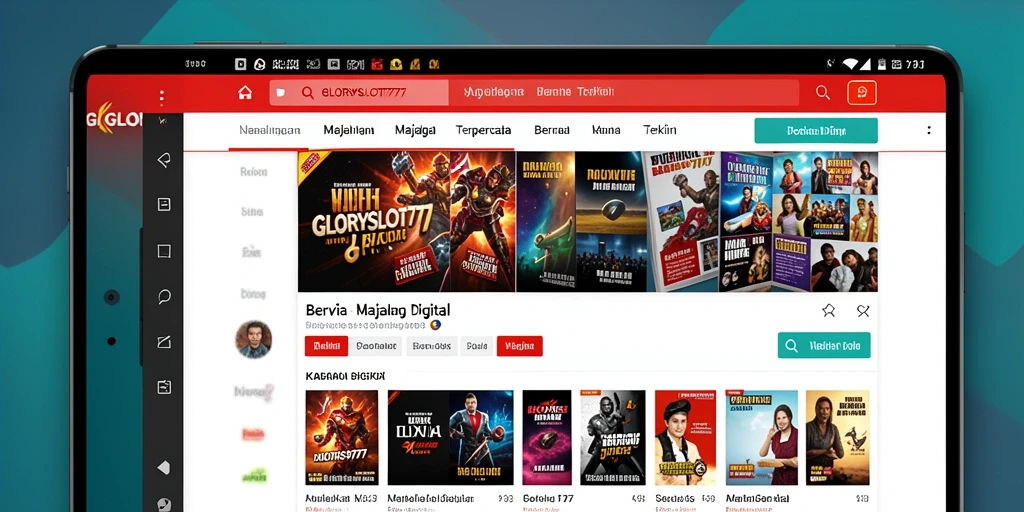Click the Bervia Majalag Digital title
1024x512 pixels.
[x=377, y=310]
